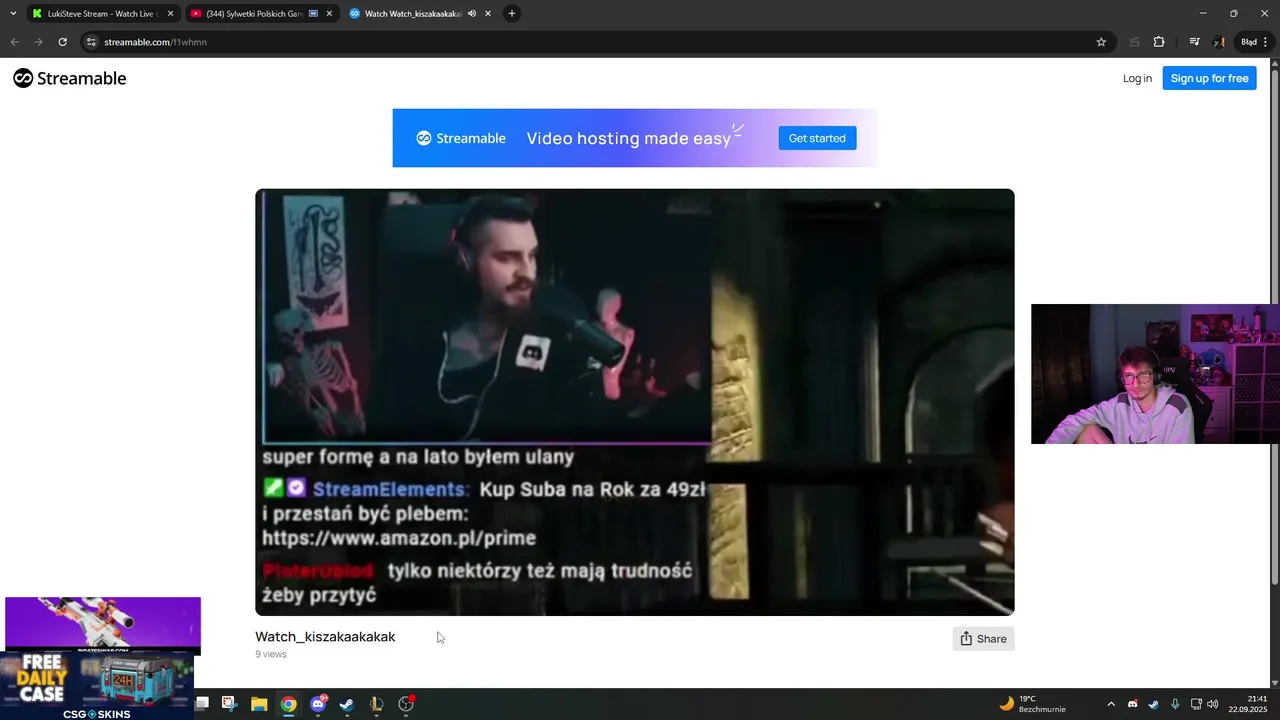This screenshot has height=720, width=1280.
Task: Reload the Streamable page
Action: click(x=62, y=42)
